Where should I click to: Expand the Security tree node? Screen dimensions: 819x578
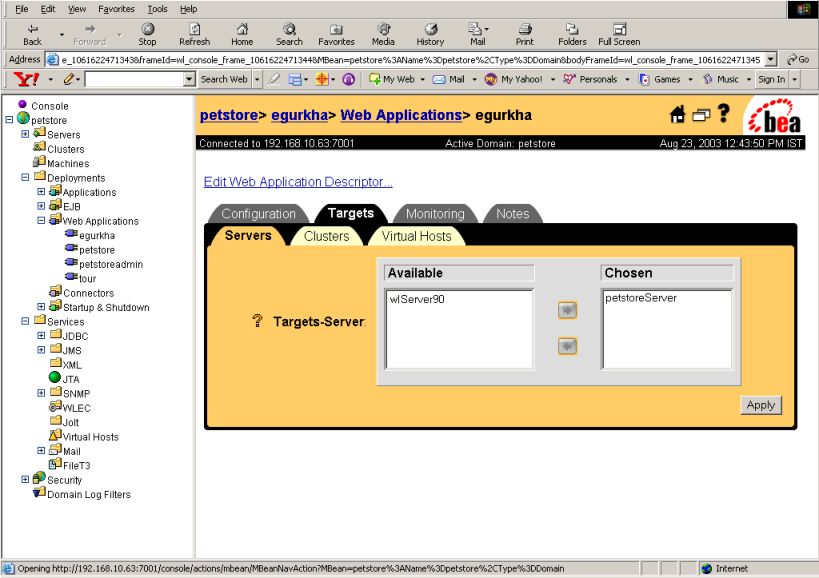25,479
